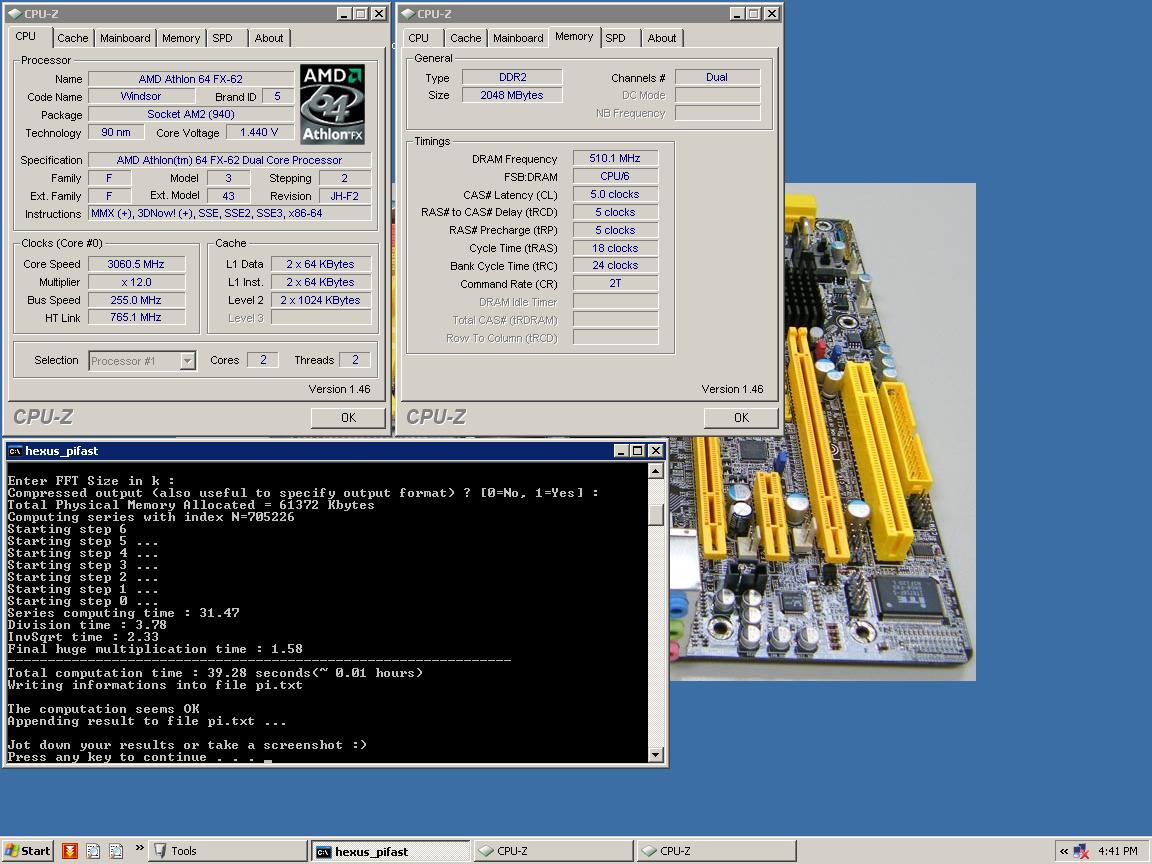Click the Command Rate value 2T
1152x864 pixels.
[x=615, y=283]
